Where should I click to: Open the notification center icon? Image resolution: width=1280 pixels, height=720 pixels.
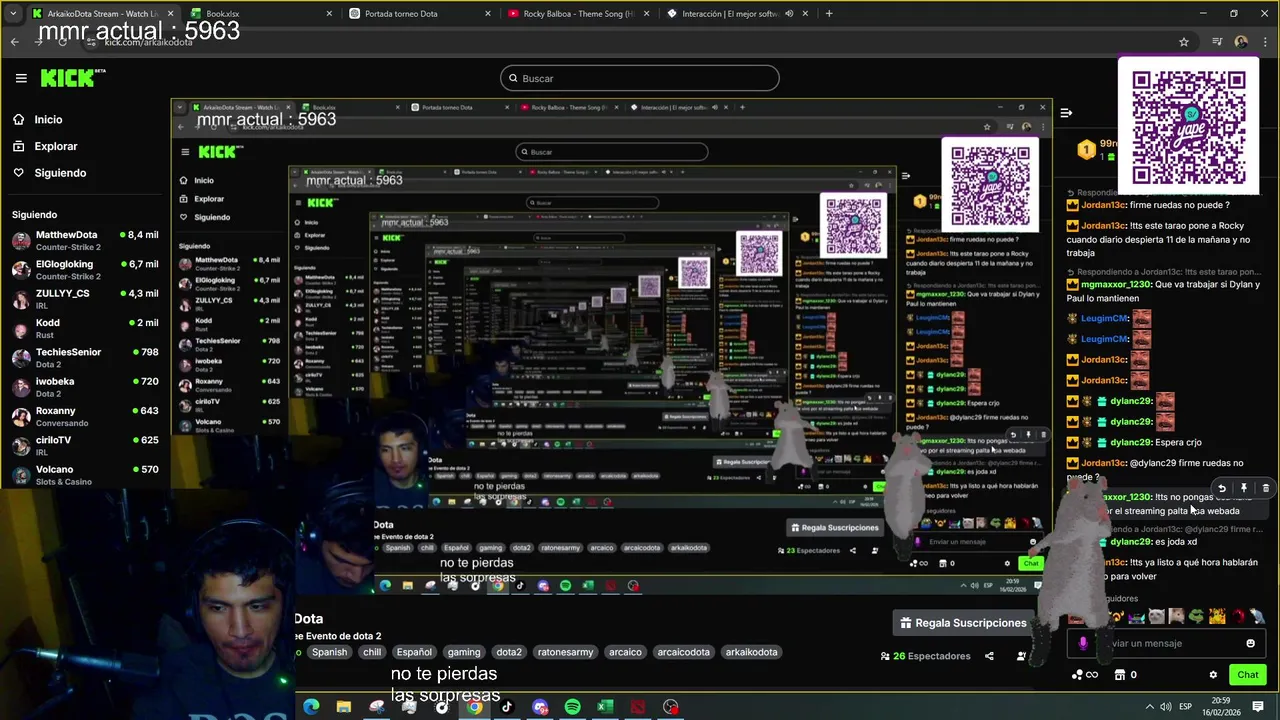point(1258,707)
